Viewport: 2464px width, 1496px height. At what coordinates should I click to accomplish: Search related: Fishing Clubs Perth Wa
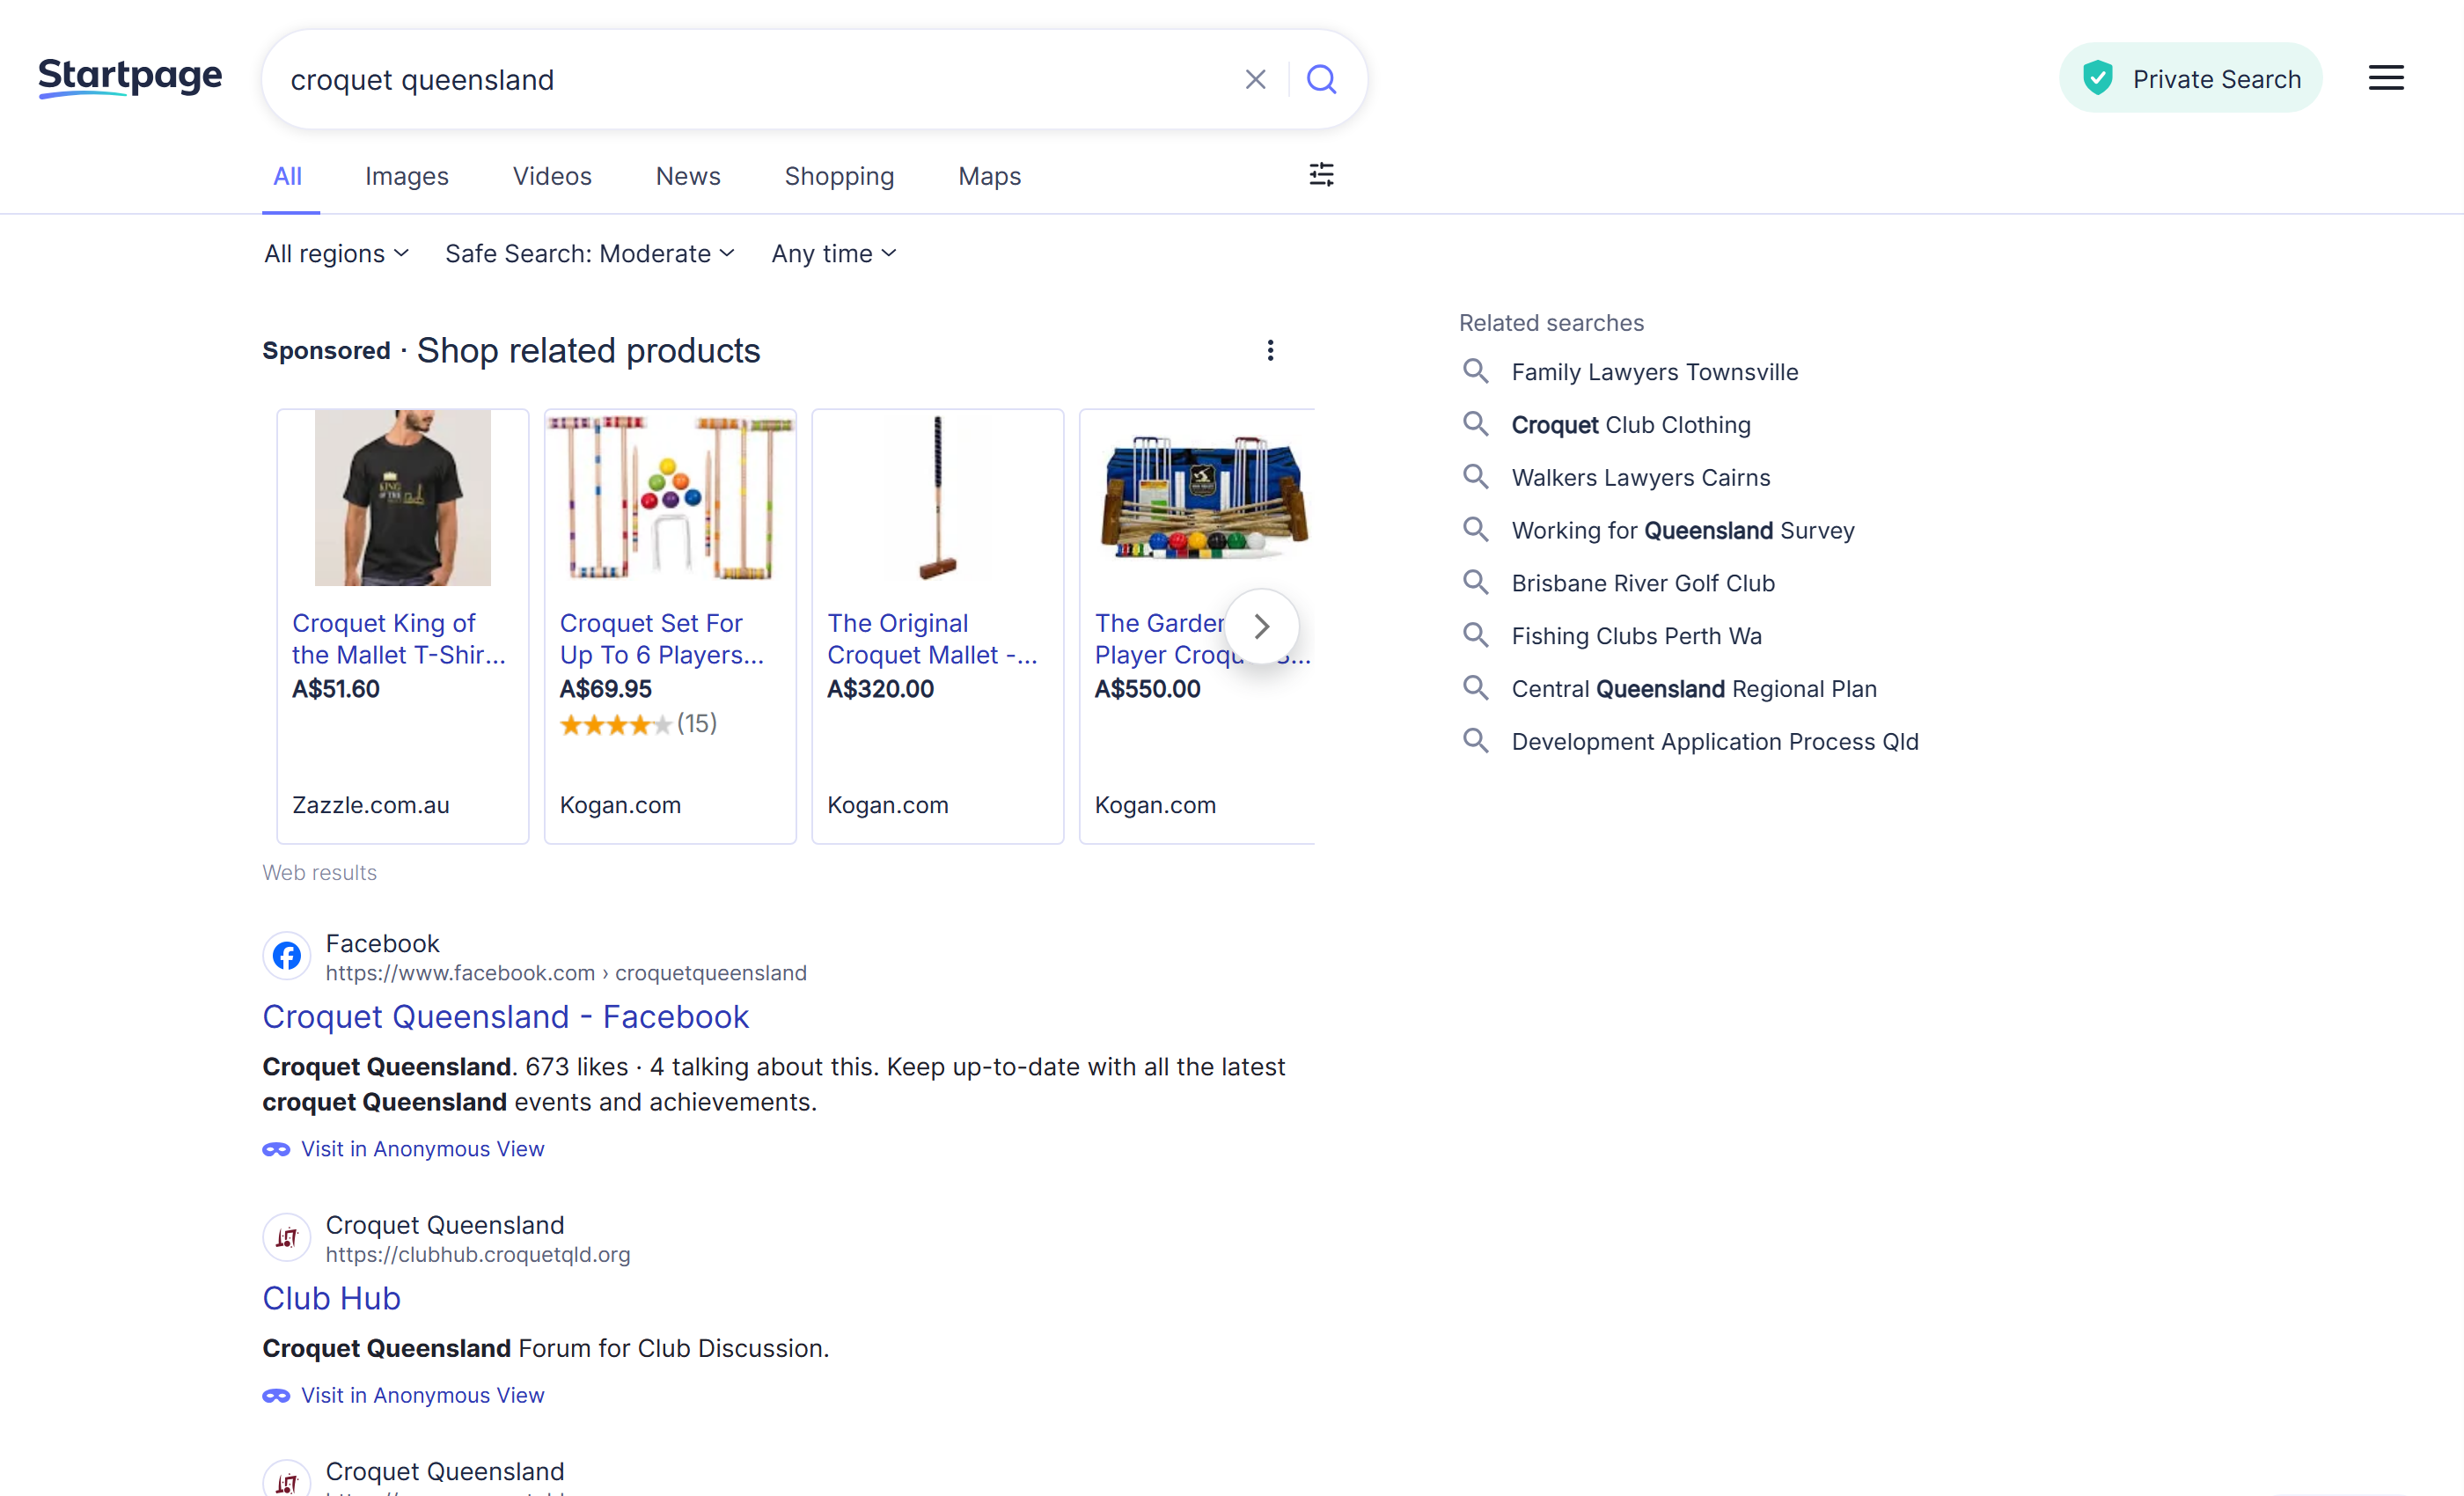click(x=1637, y=636)
